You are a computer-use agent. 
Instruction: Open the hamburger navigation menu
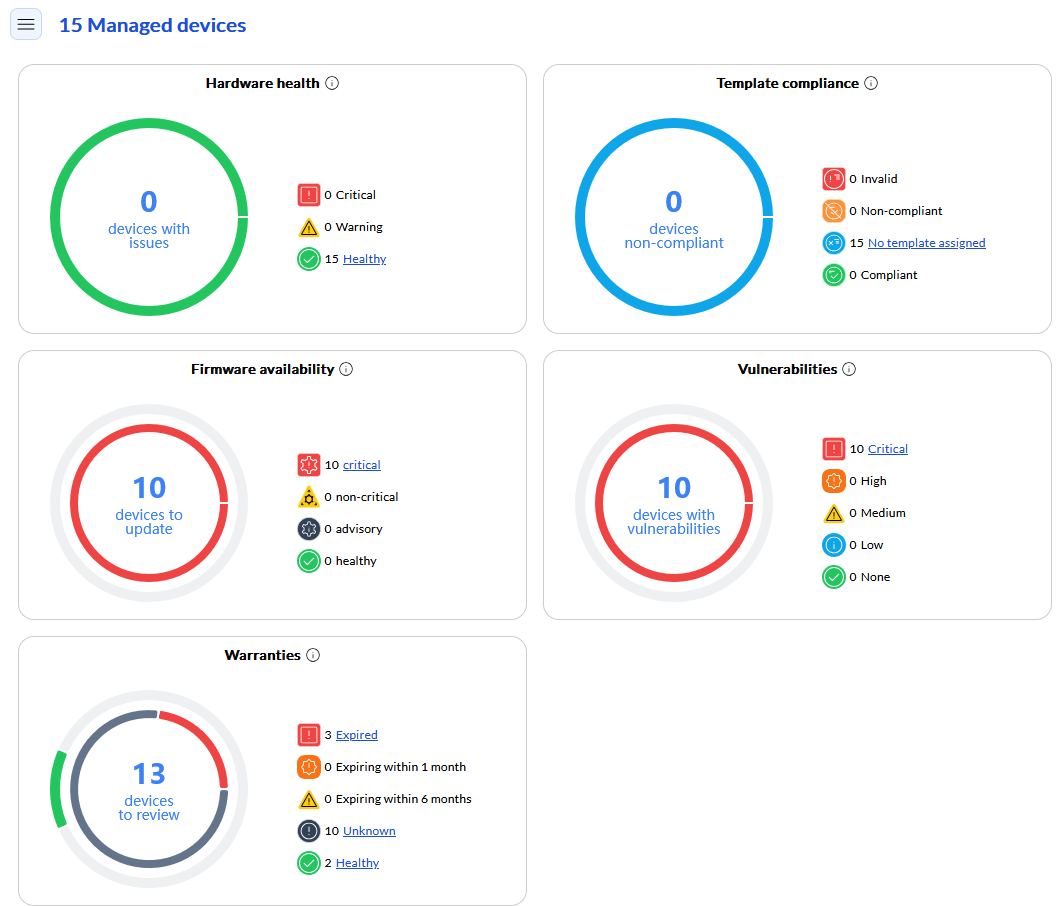click(26, 24)
